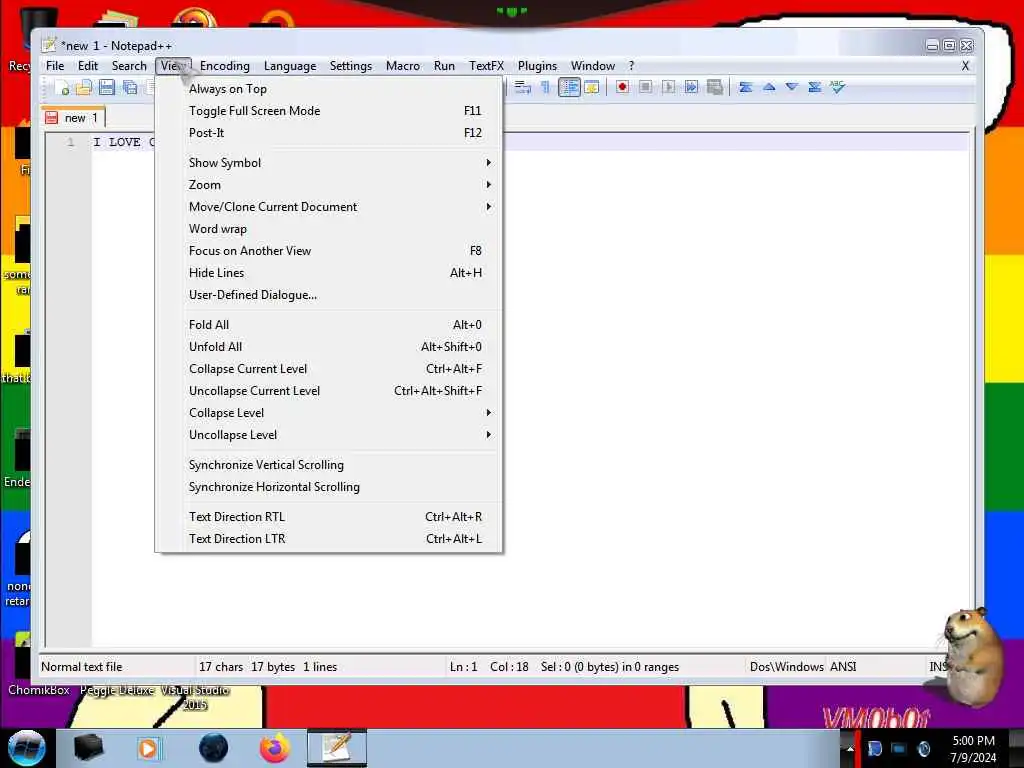
Task: Click the ABC spell-check toolbar icon
Action: click(x=837, y=87)
